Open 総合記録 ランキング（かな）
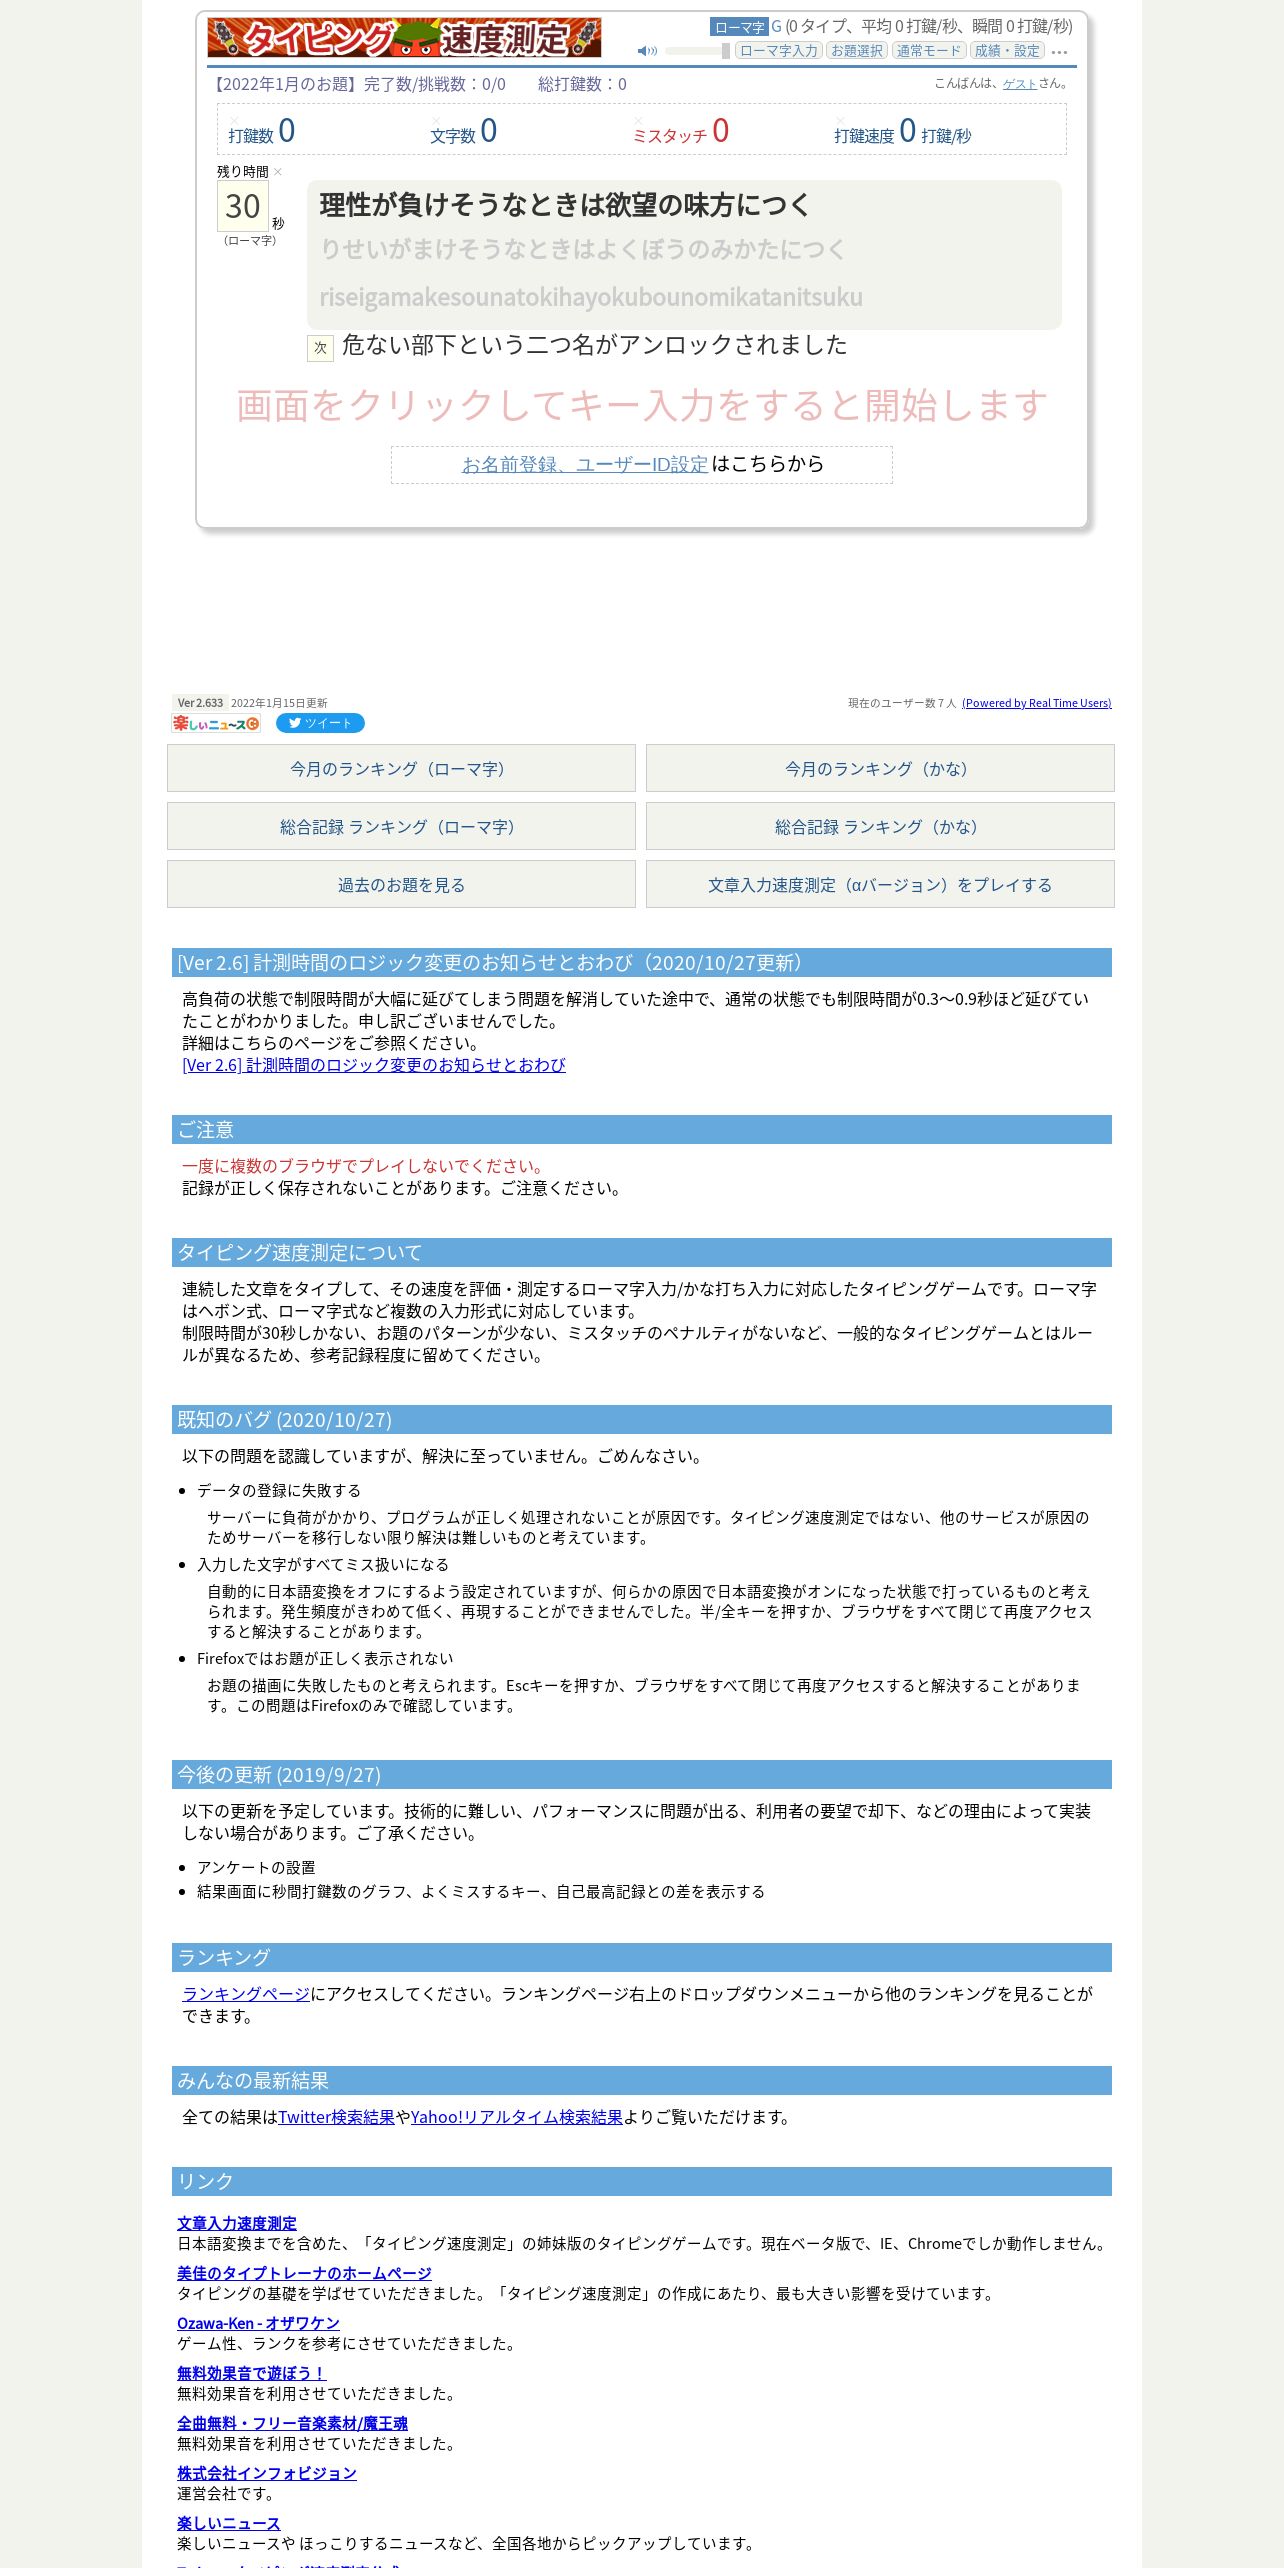This screenshot has height=2568, width=1284. (x=880, y=826)
